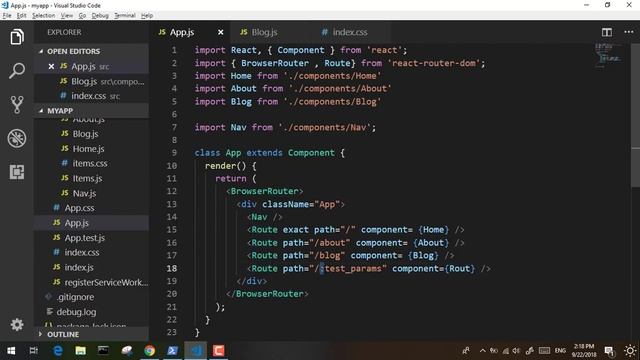This screenshot has height=360, width=640.
Task: Open Blog.js in the MYAPP tree
Action: coord(91,134)
